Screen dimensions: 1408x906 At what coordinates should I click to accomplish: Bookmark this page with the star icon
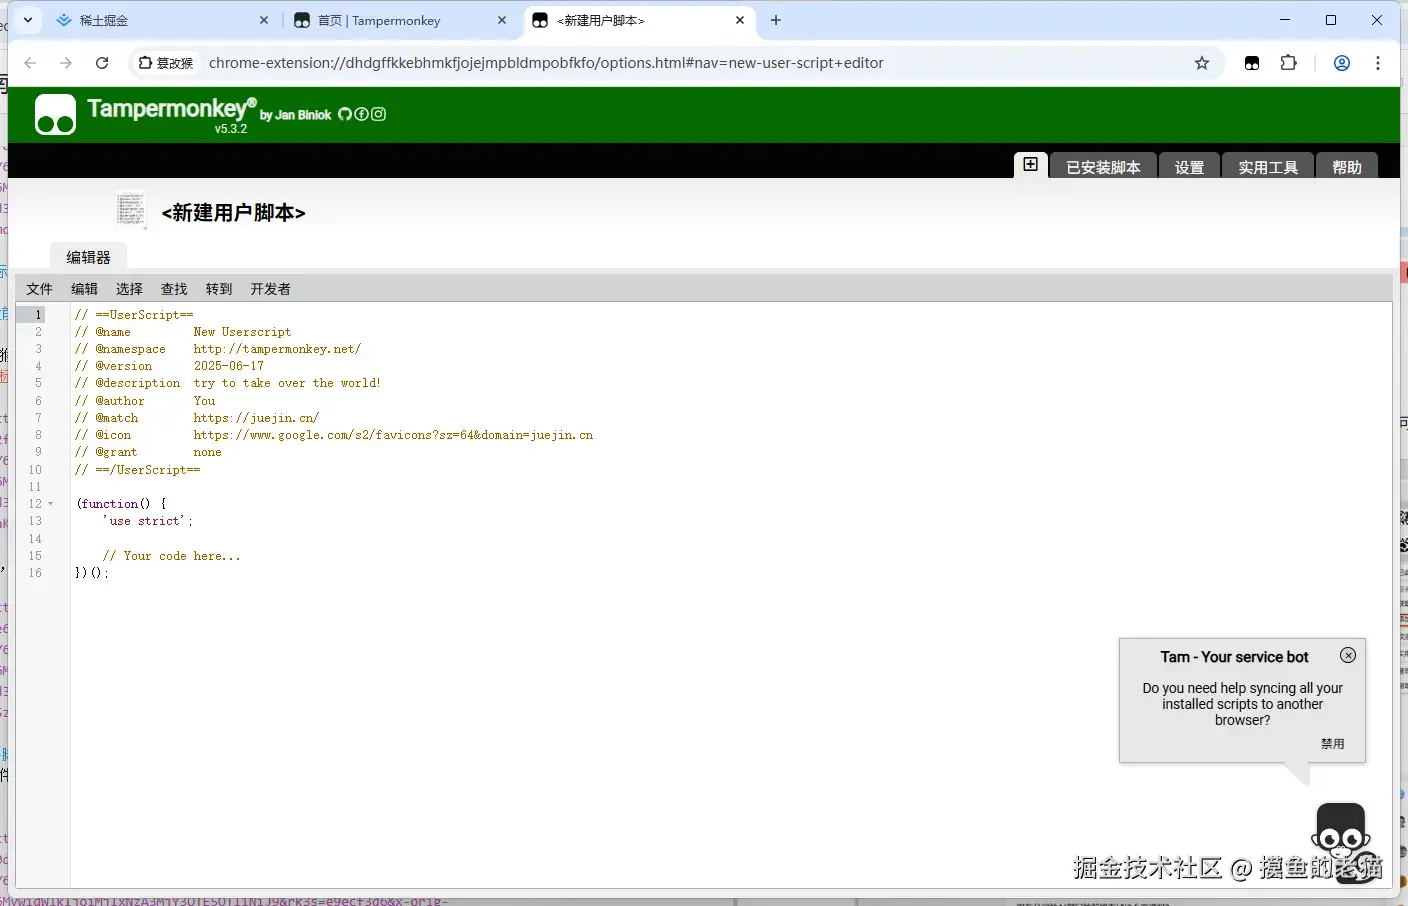(1202, 63)
